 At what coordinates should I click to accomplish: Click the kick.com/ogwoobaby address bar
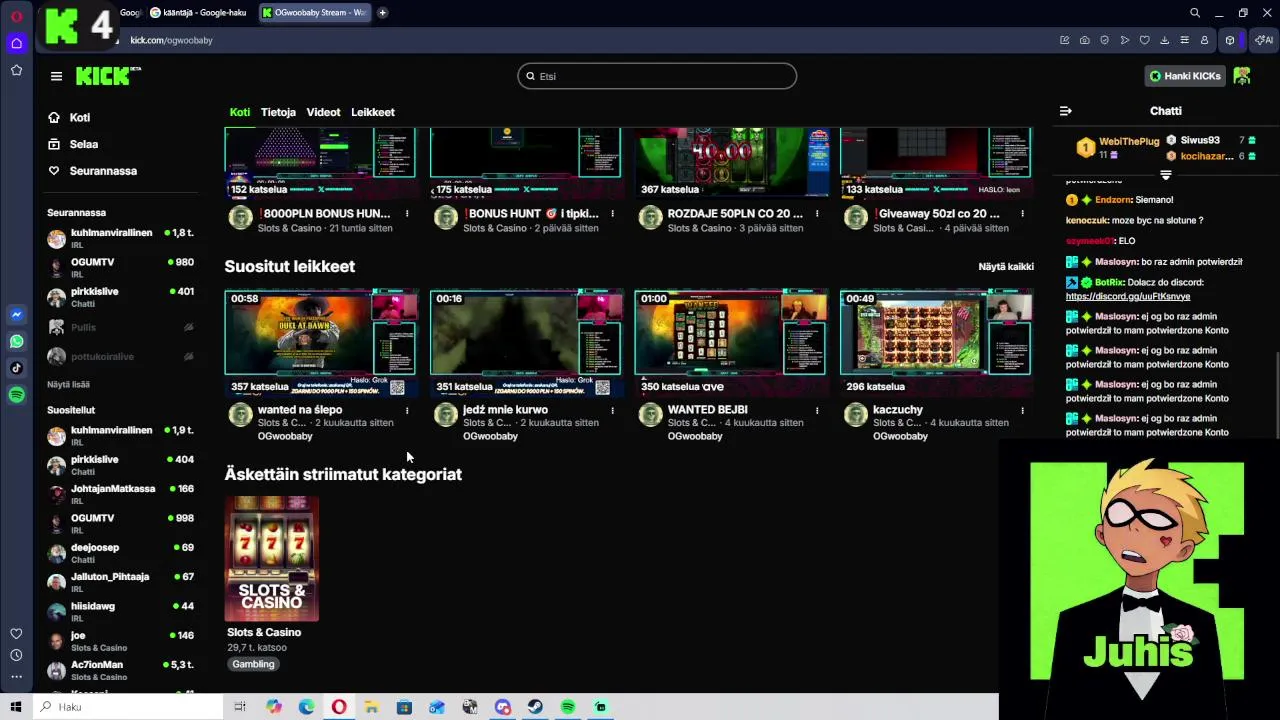tap(171, 40)
